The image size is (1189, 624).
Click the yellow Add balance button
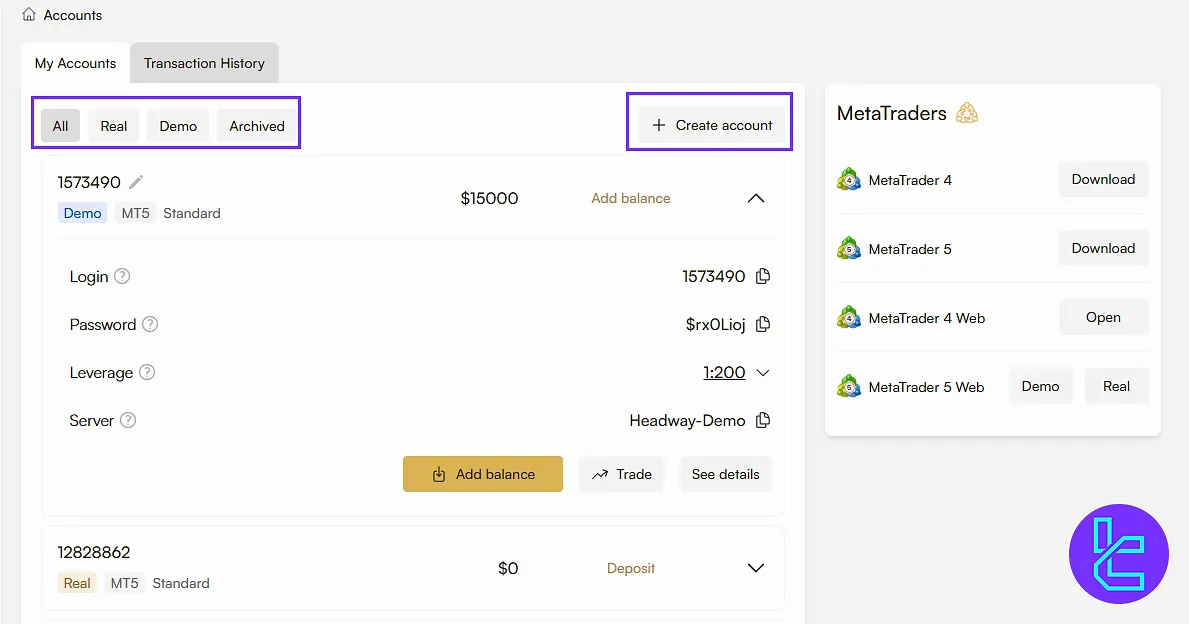click(483, 474)
